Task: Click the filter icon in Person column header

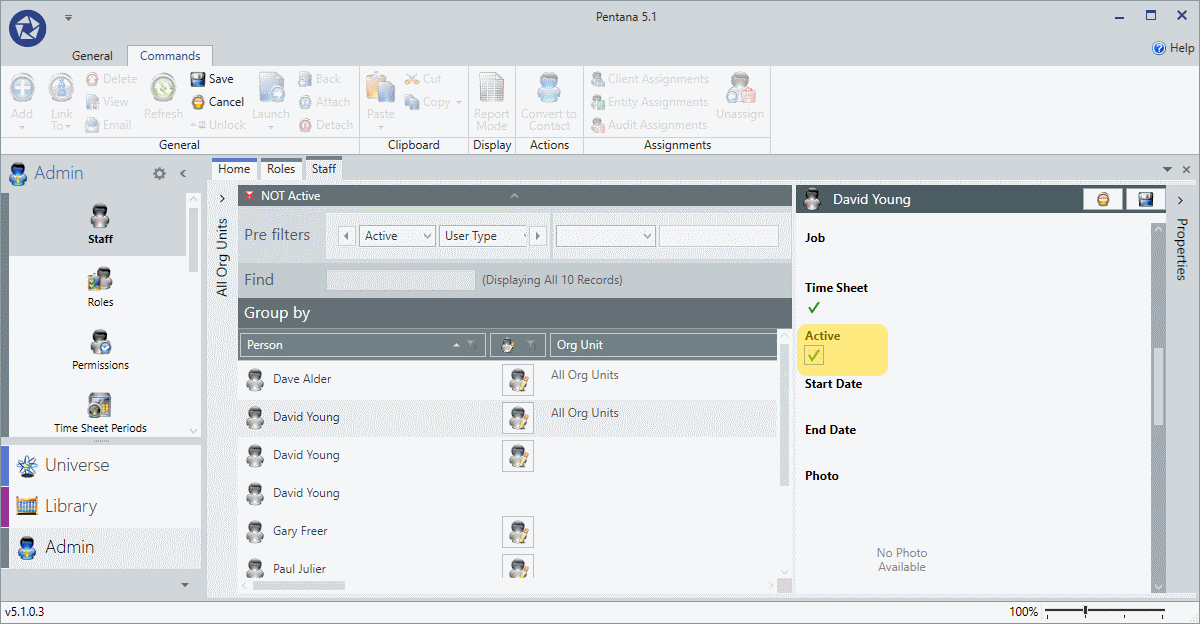Action: (x=471, y=345)
